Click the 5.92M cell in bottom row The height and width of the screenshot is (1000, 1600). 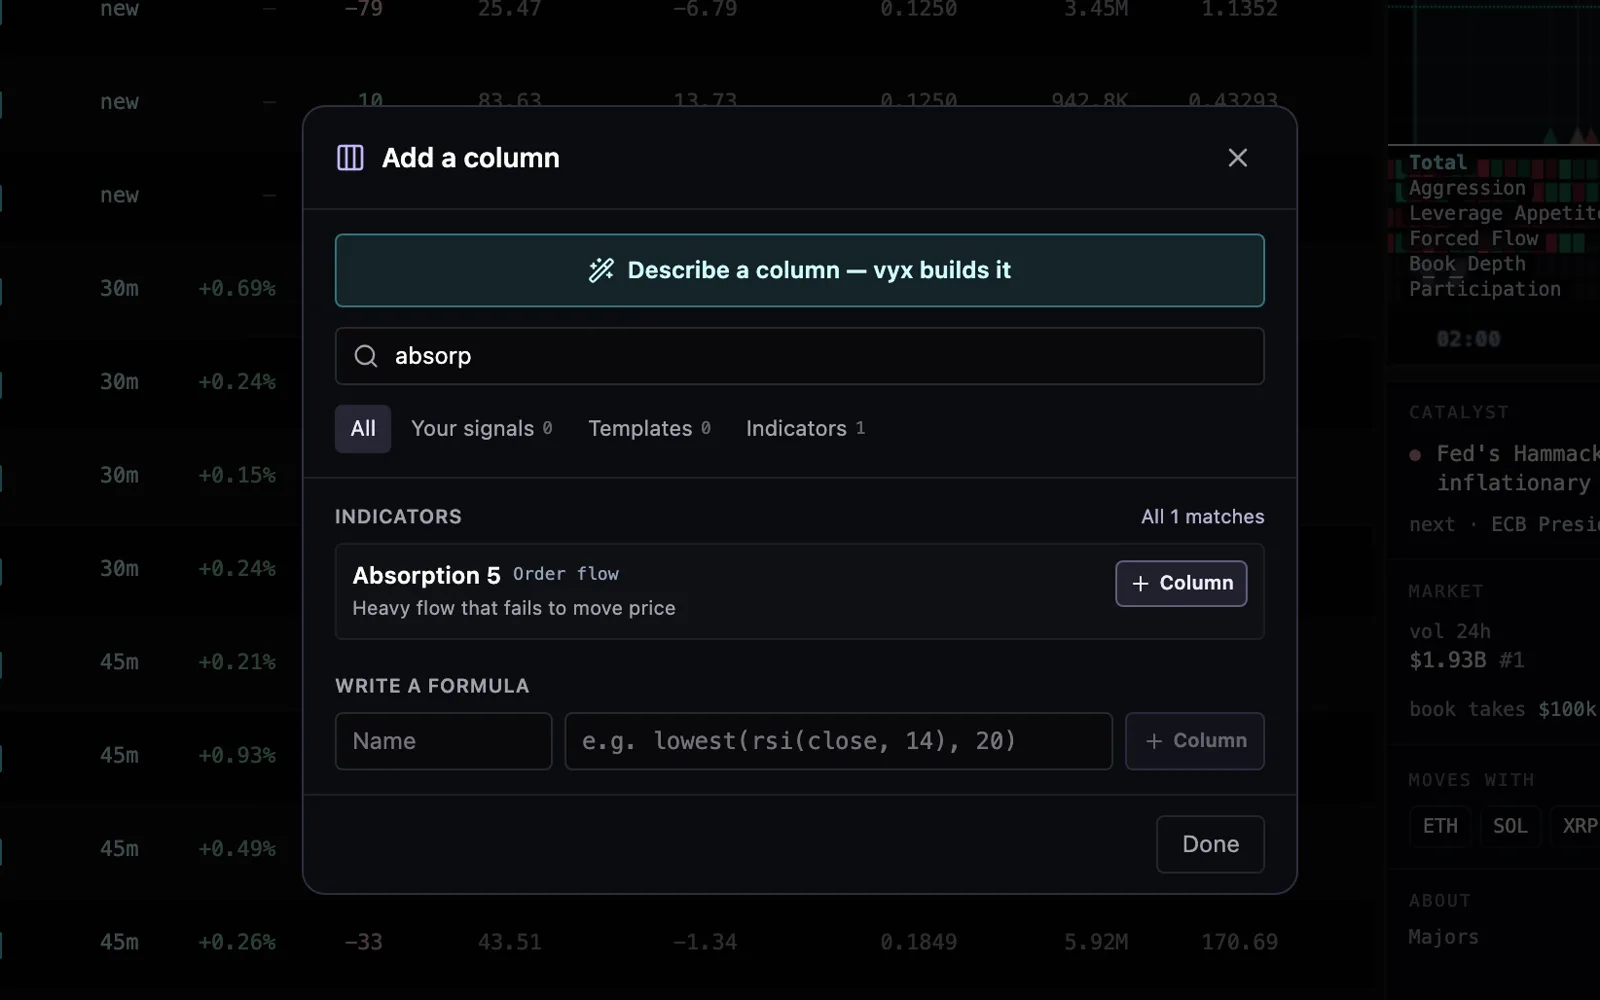pos(1096,943)
